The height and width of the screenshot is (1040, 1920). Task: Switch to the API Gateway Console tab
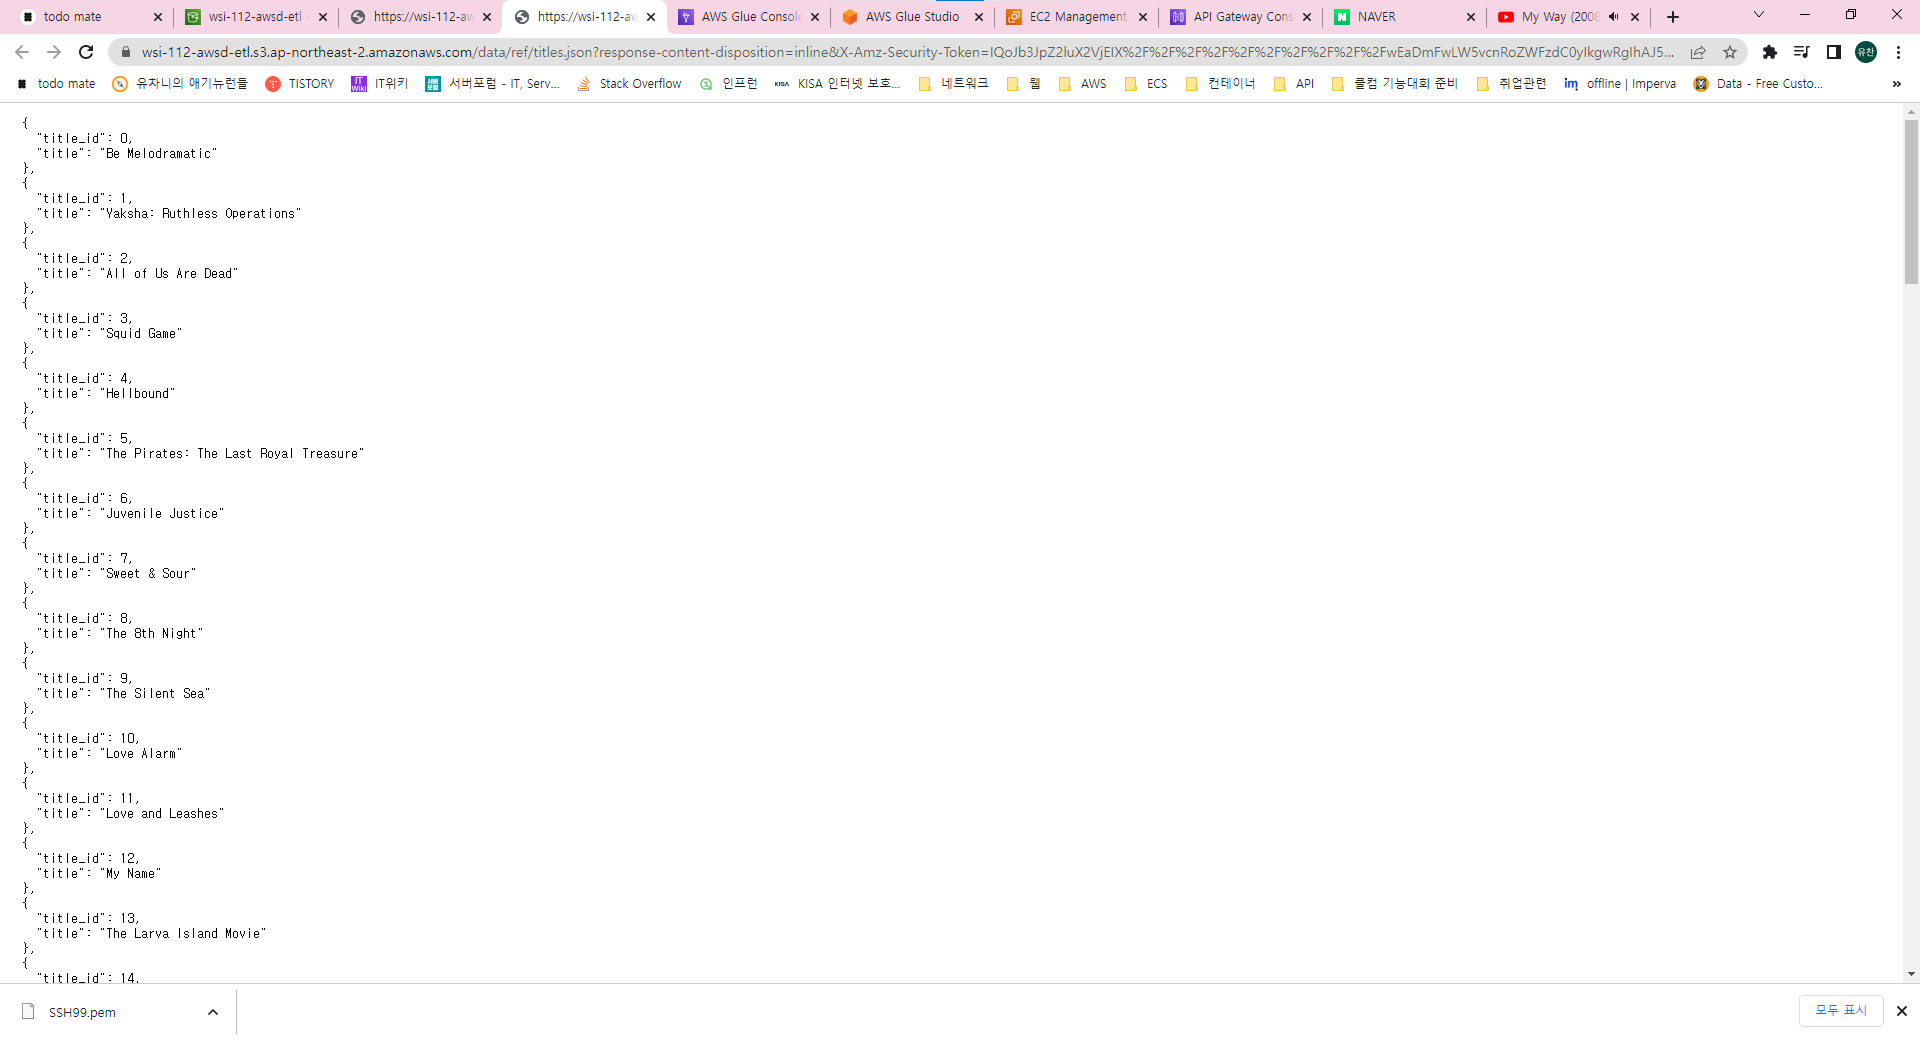click(x=1242, y=17)
